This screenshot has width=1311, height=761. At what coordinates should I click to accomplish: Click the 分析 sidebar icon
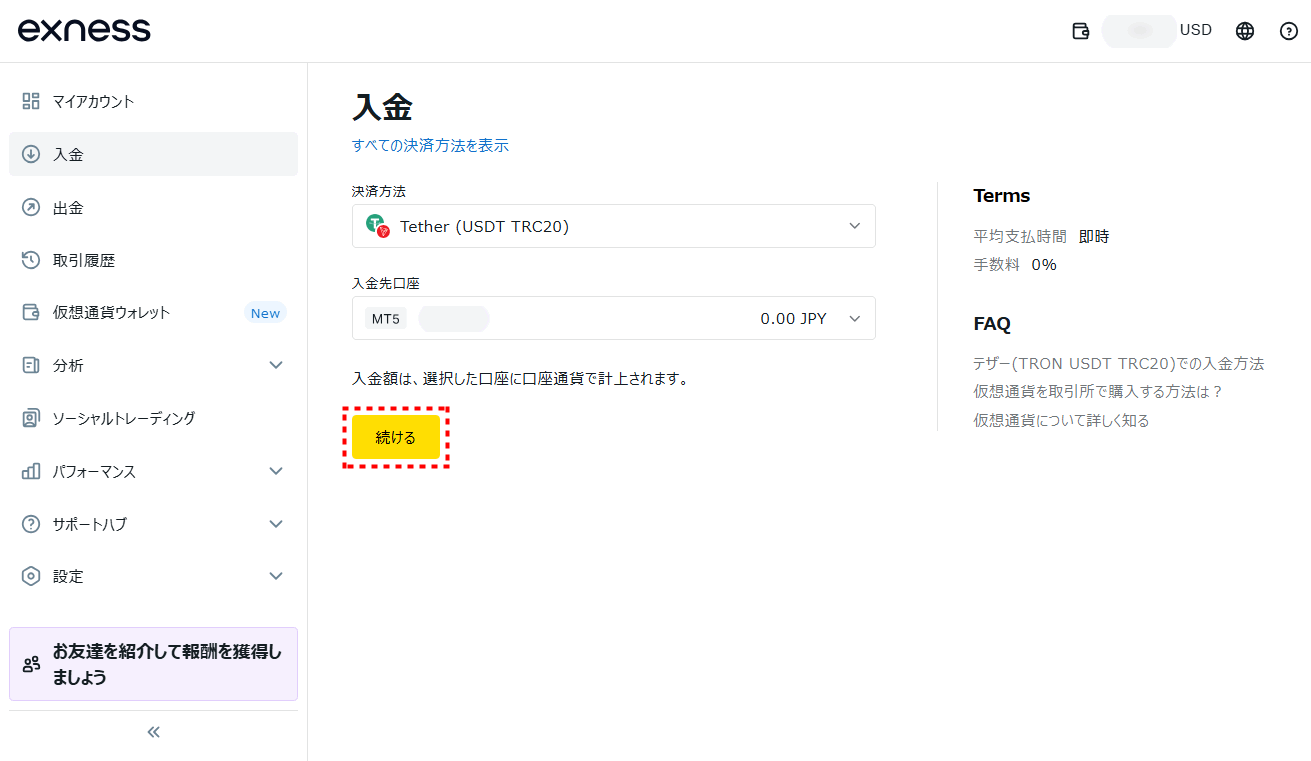31,365
